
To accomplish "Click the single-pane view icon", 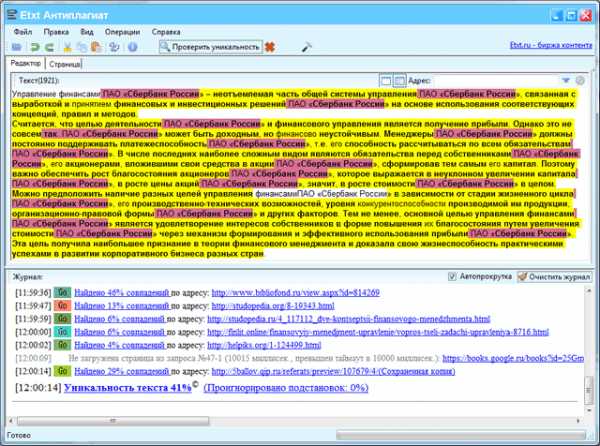I will [386, 80].
